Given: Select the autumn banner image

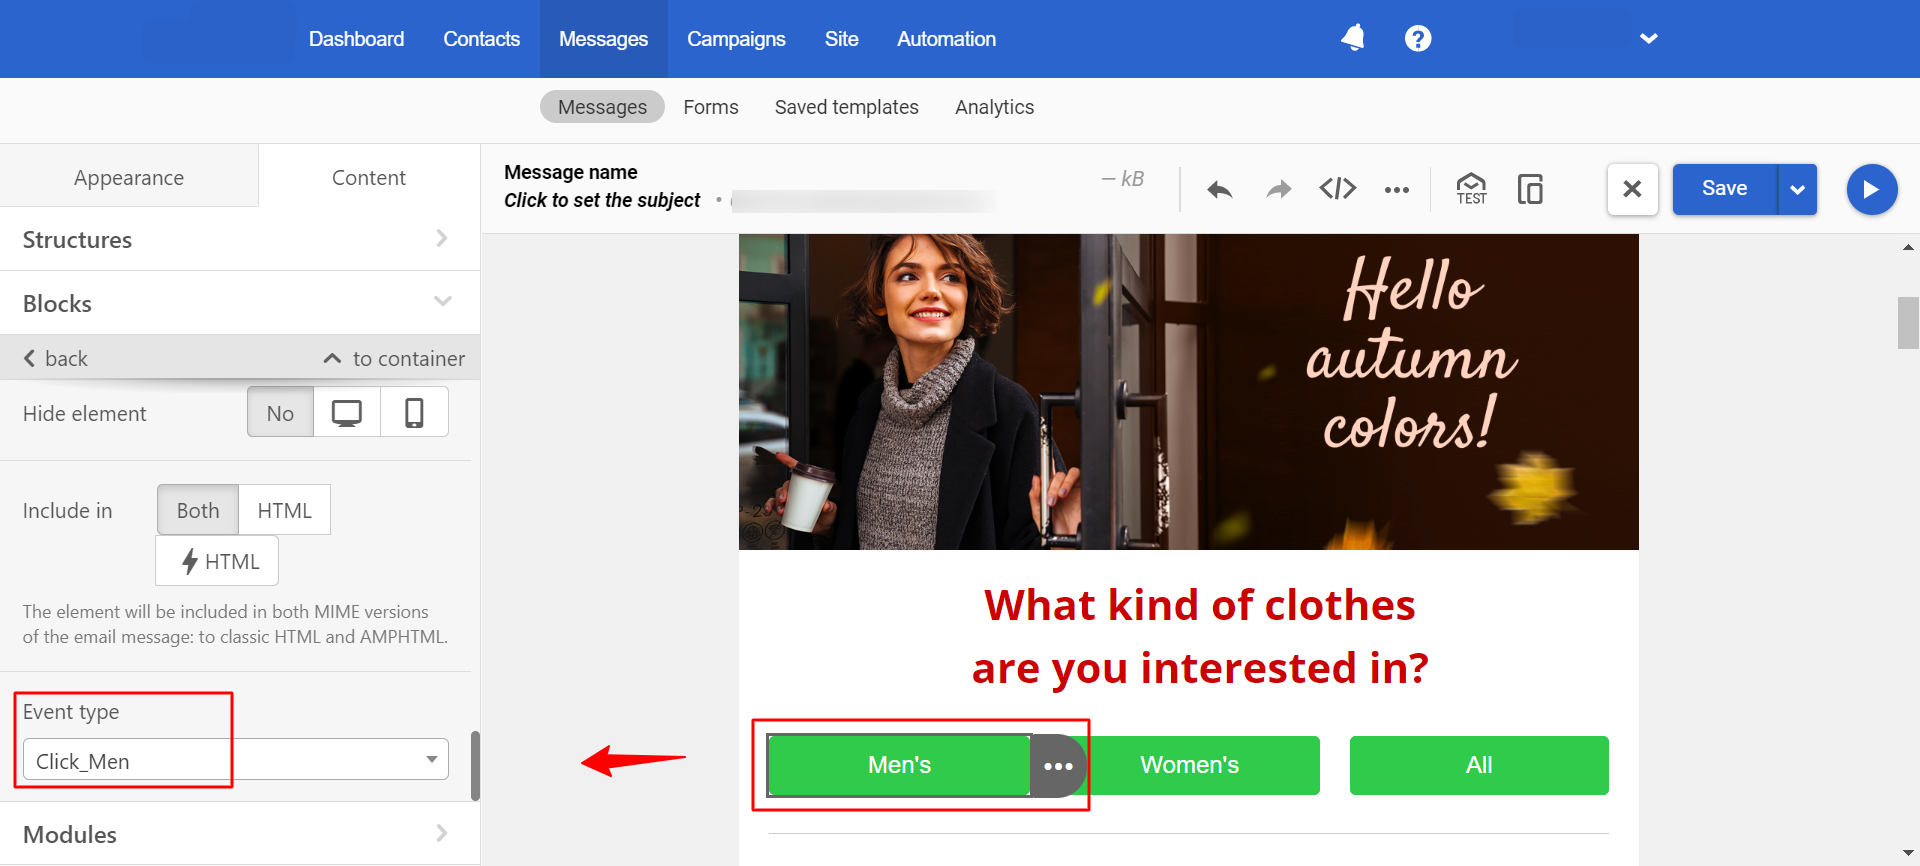Looking at the screenshot, I should pyautogui.click(x=1188, y=391).
